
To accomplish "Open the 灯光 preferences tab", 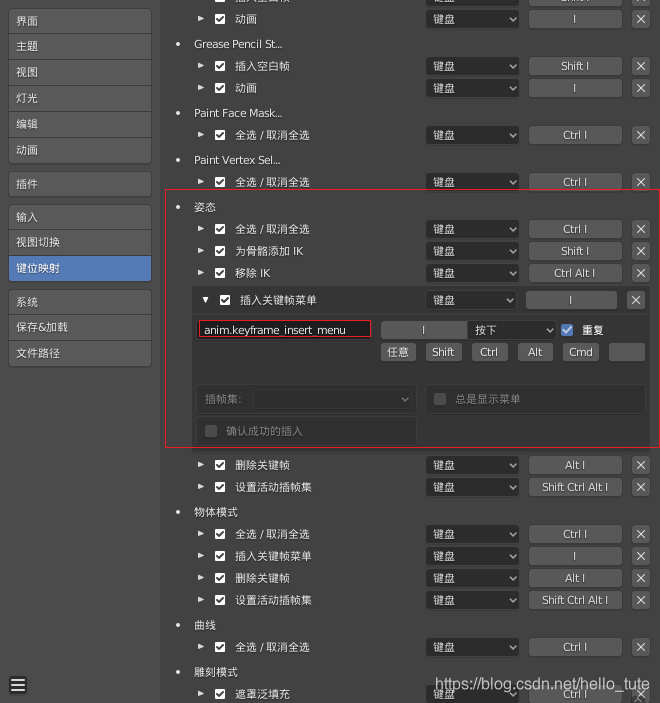I will [x=80, y=98].
